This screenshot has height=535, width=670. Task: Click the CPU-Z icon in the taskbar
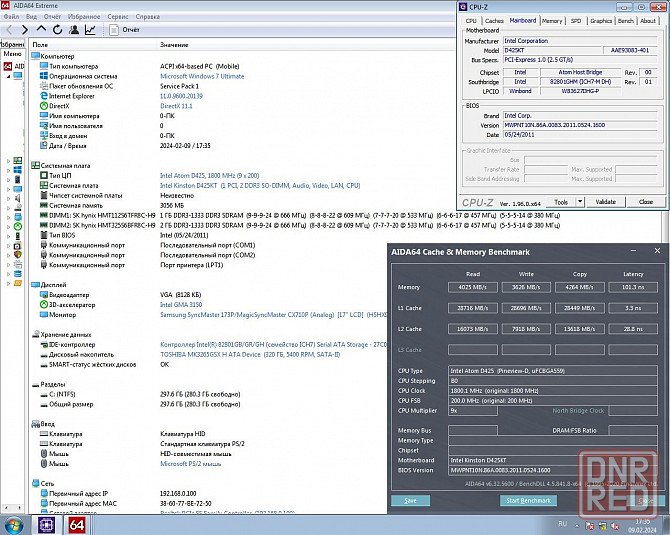(x=46, y=524)
